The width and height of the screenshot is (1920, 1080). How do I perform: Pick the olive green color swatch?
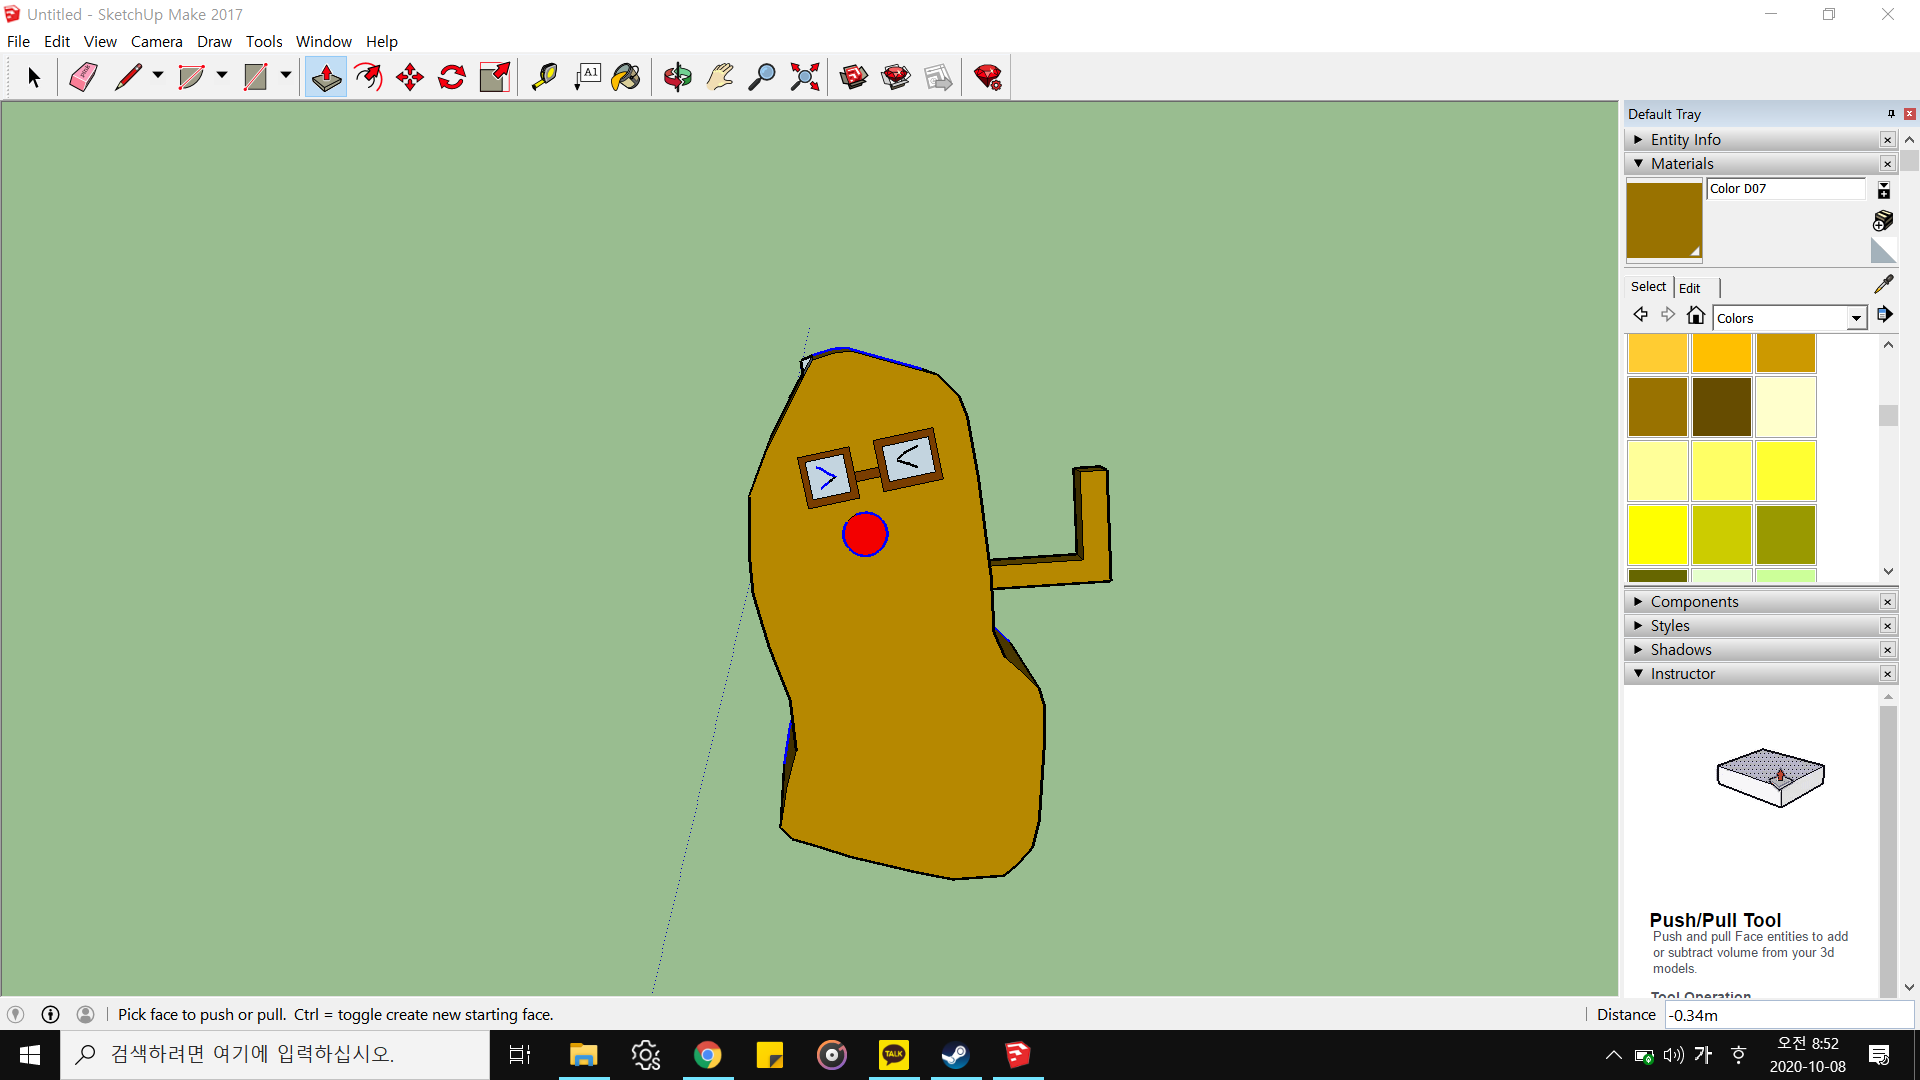(1786, 535)
